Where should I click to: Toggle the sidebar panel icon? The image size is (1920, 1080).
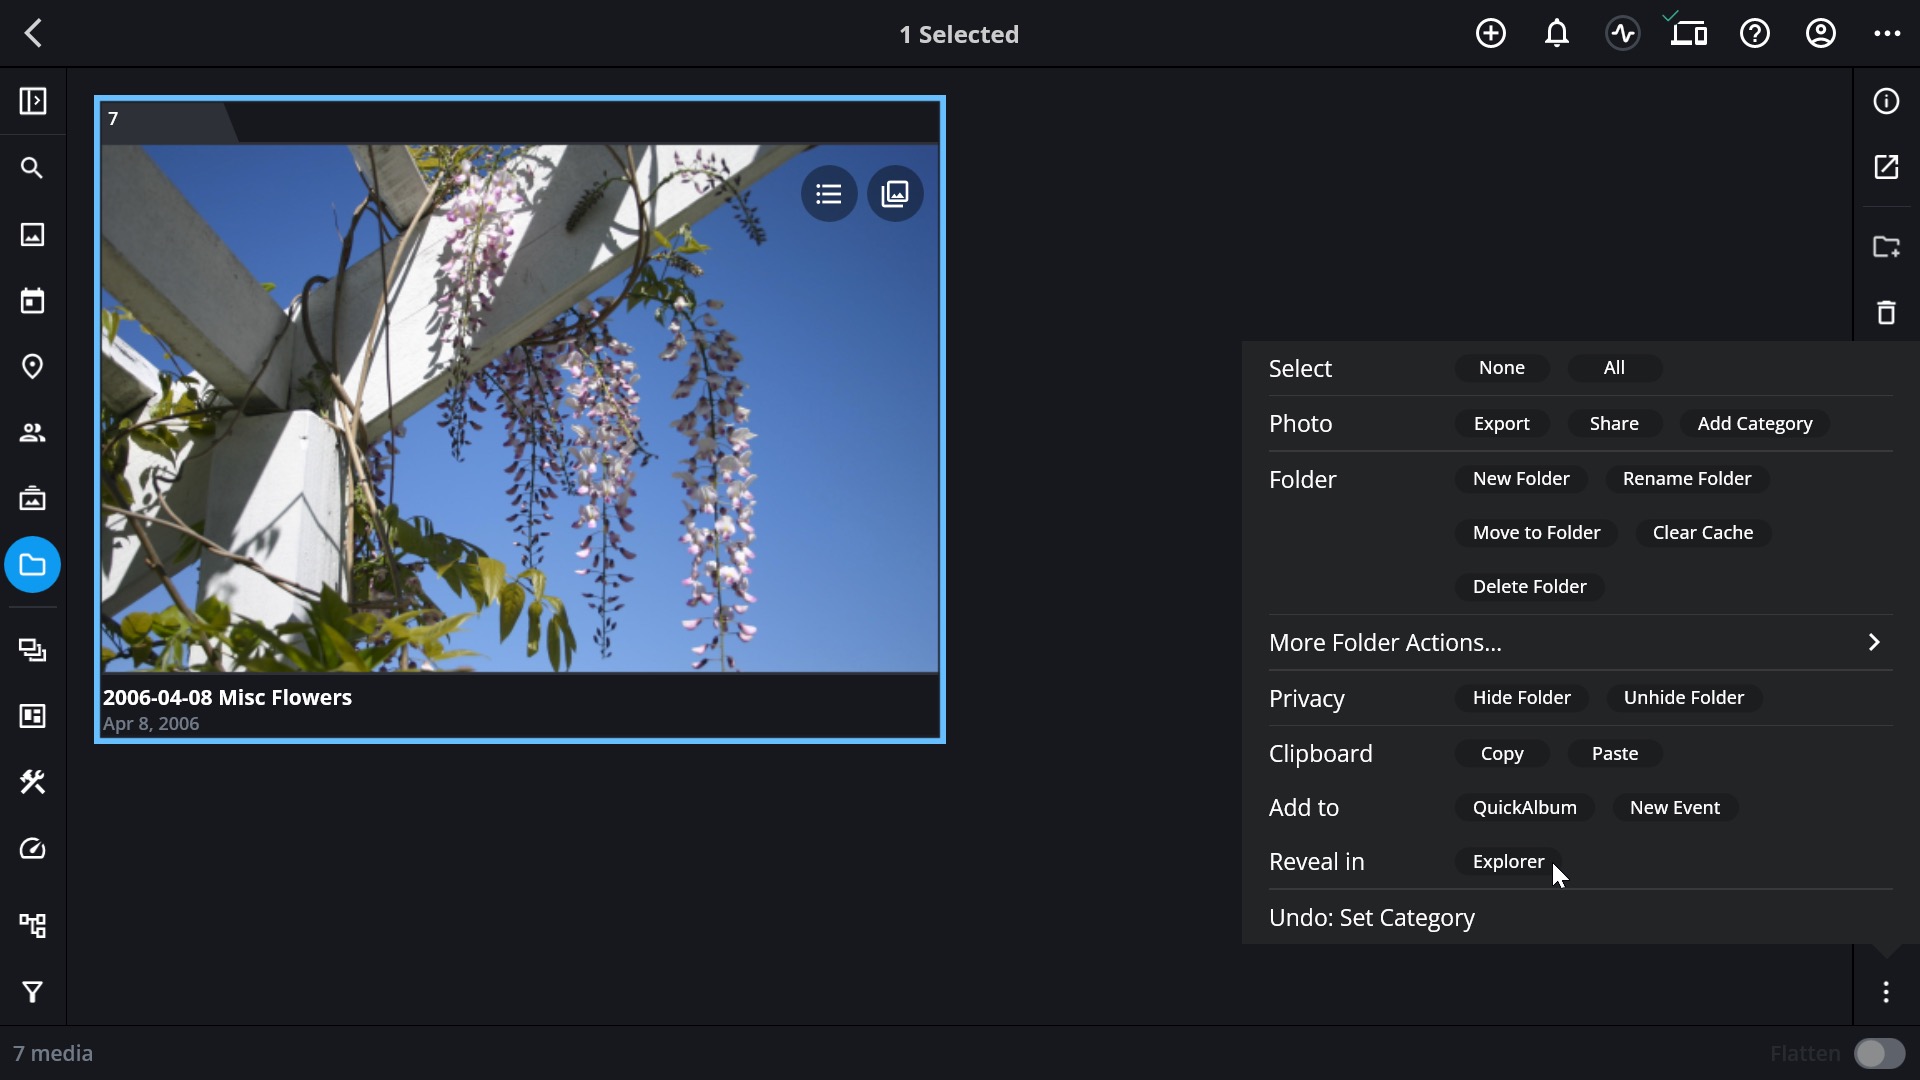33,101
